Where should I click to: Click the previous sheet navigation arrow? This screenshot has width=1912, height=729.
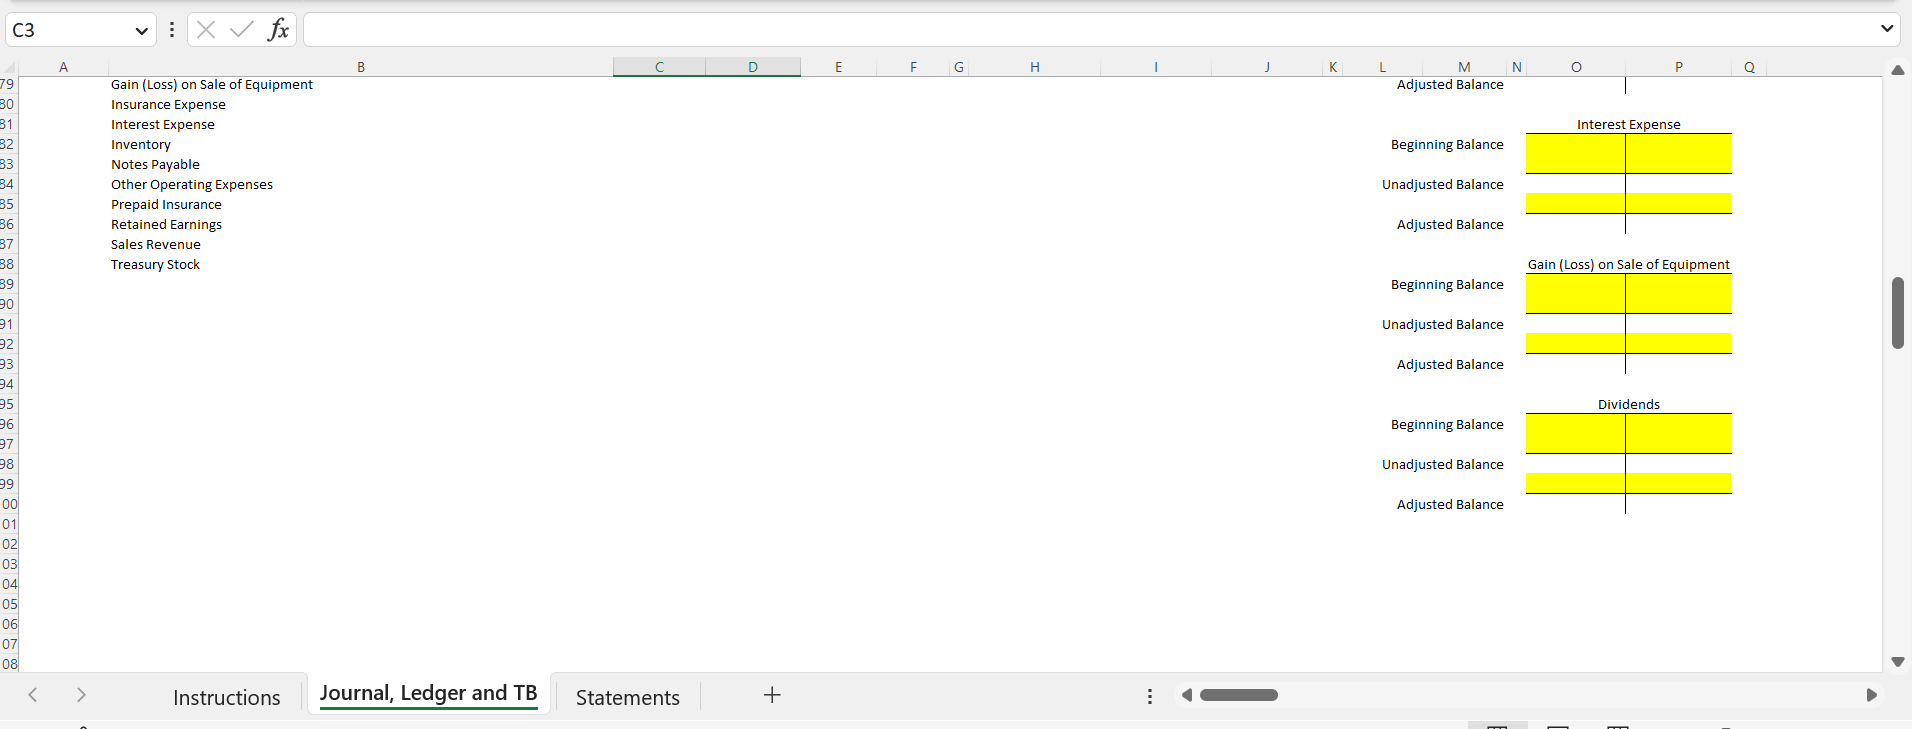33,695
